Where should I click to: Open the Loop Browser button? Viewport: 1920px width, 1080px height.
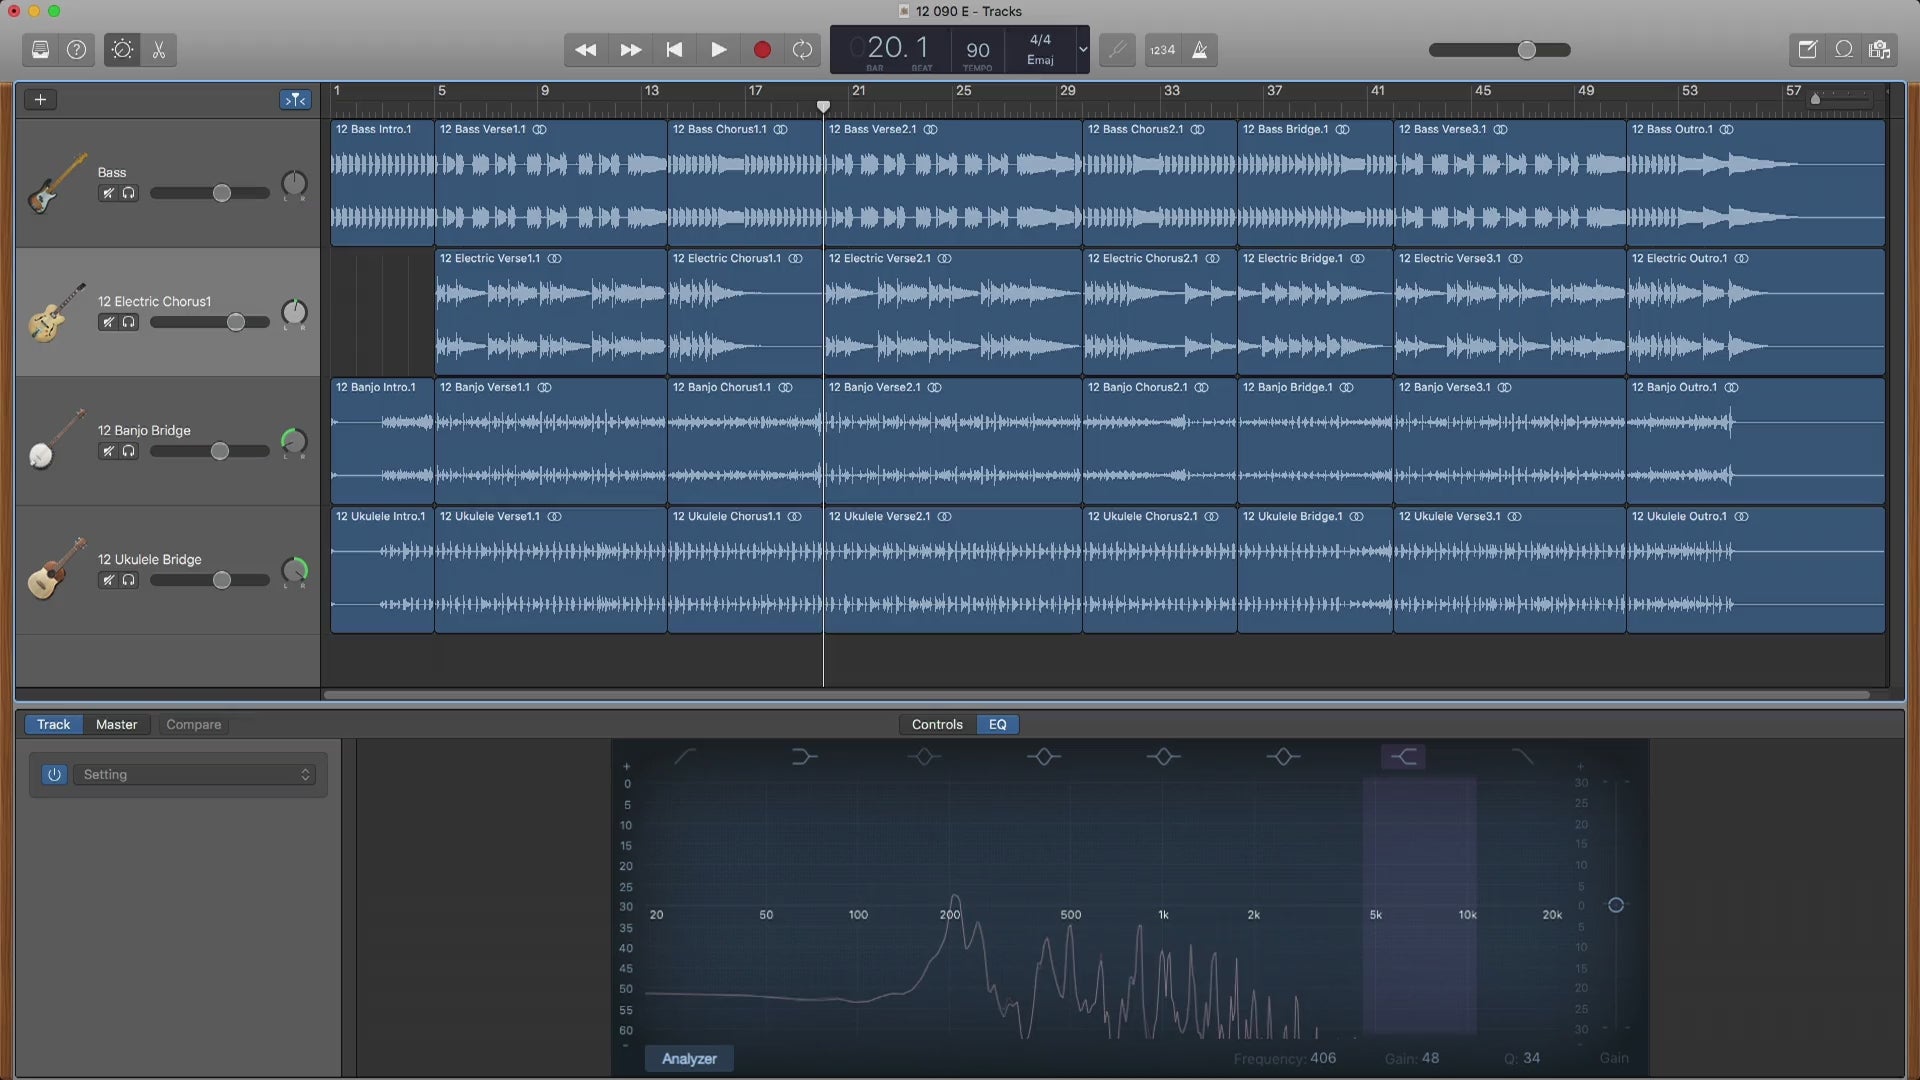pos(1843,49)
